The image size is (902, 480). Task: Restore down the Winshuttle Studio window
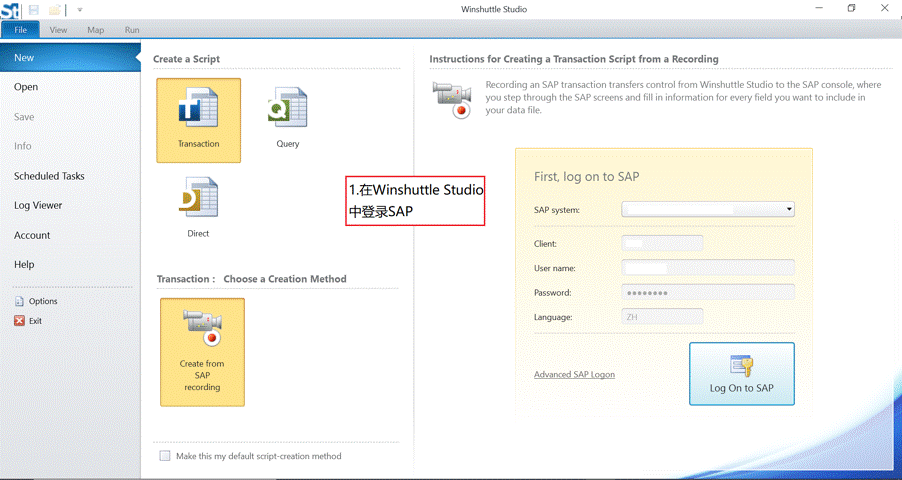pyautogui.click(x=851, y=8)
